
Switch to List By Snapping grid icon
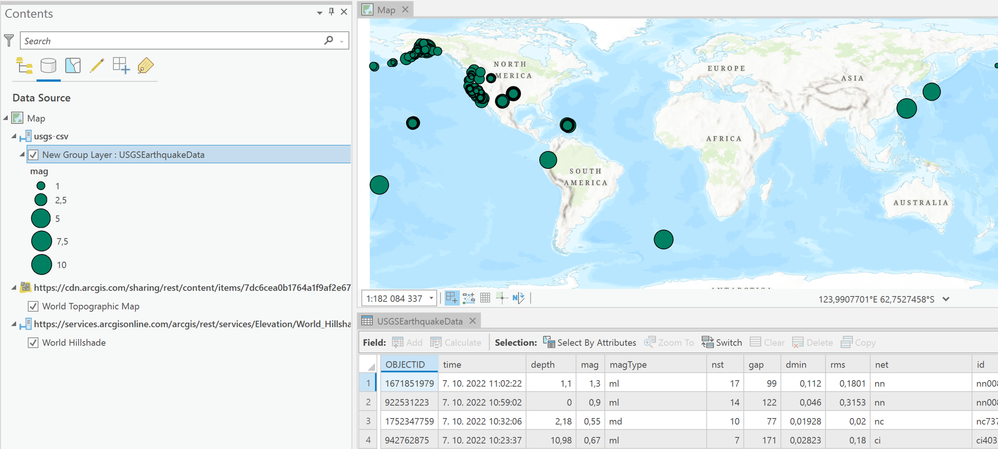pyautogui.click(x=121, y=66)
